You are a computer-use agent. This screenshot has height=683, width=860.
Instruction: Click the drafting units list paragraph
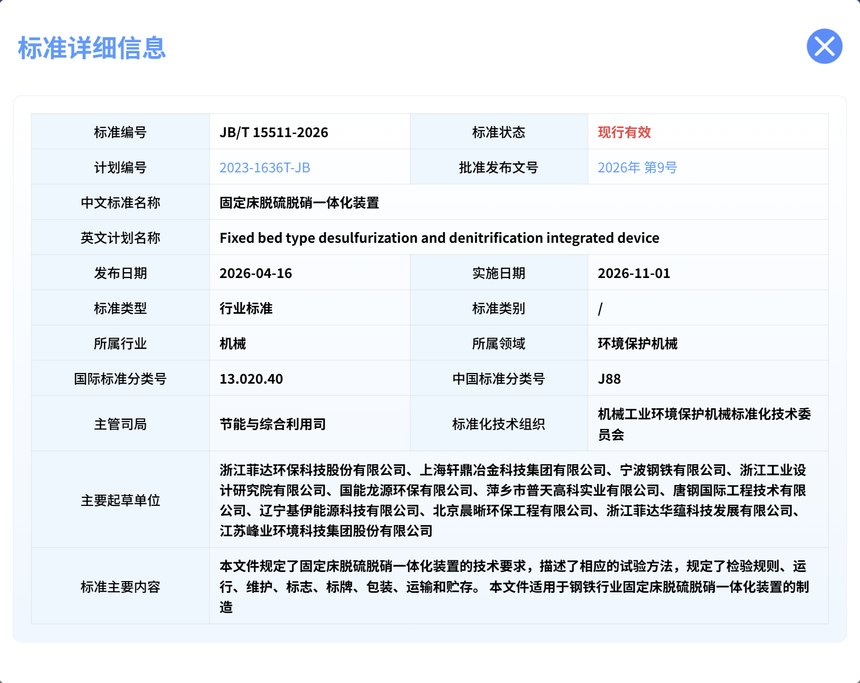pos(513,500)
